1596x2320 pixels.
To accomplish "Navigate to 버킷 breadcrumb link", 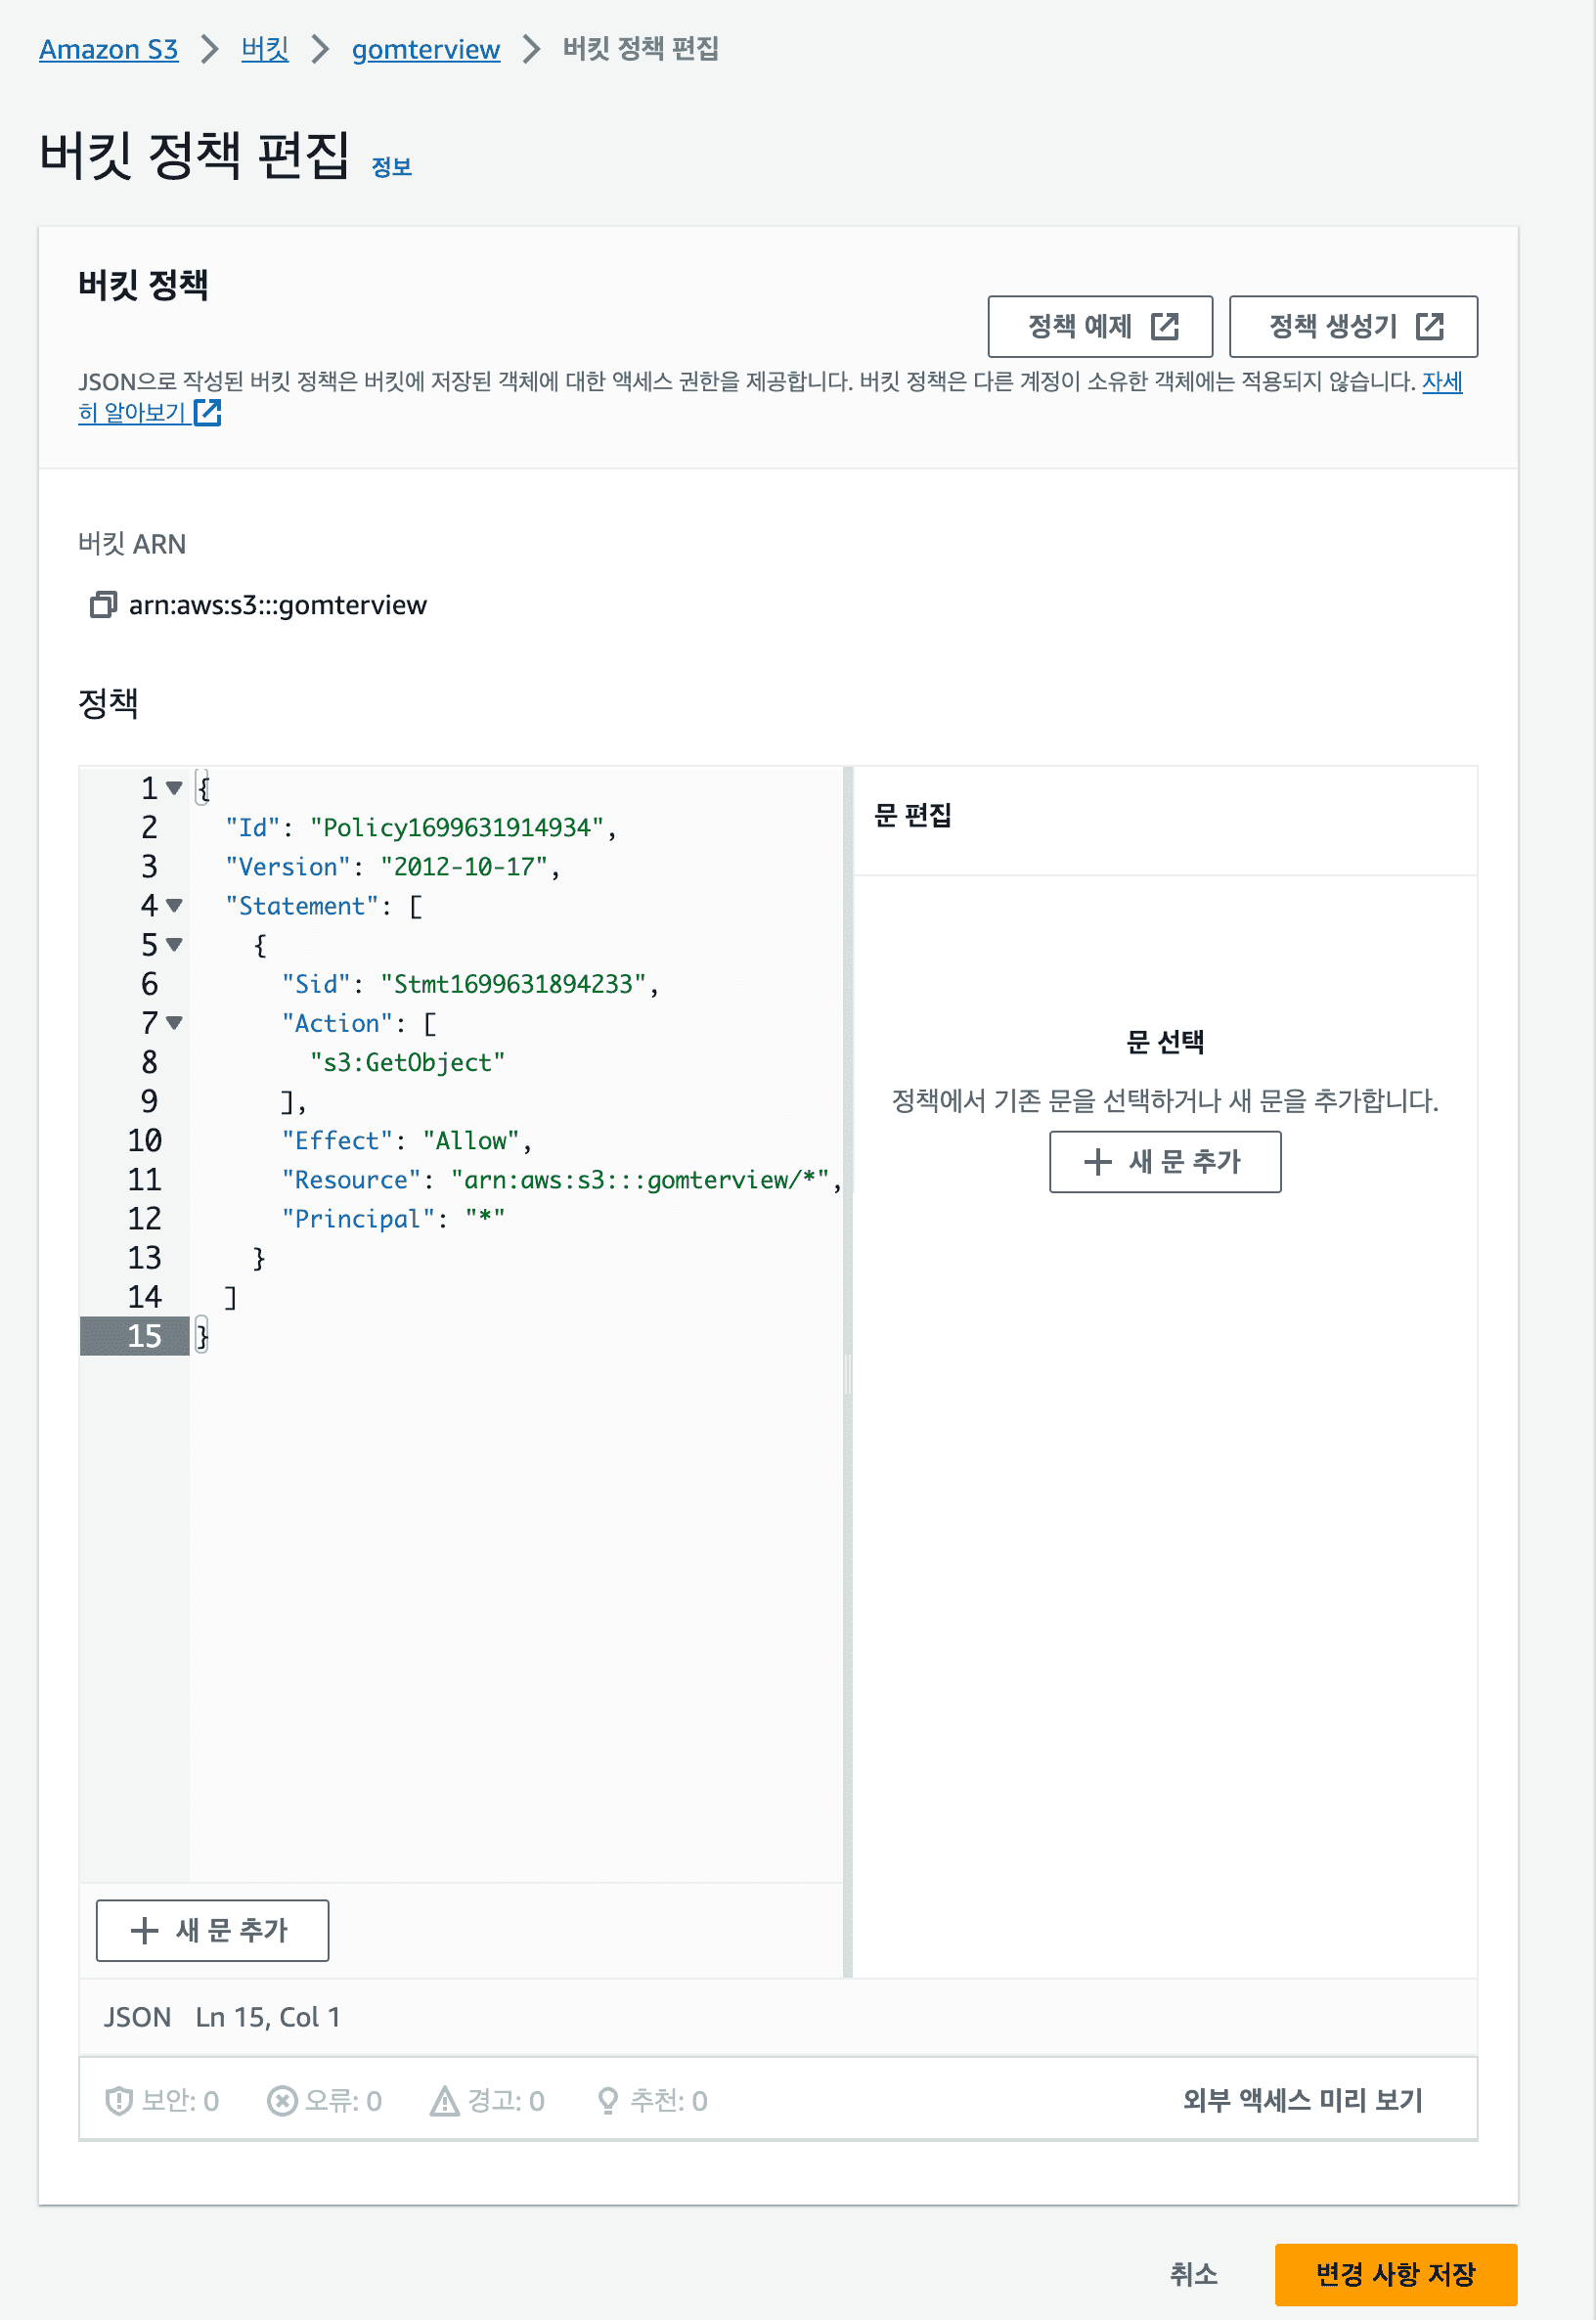I will 264,49.
